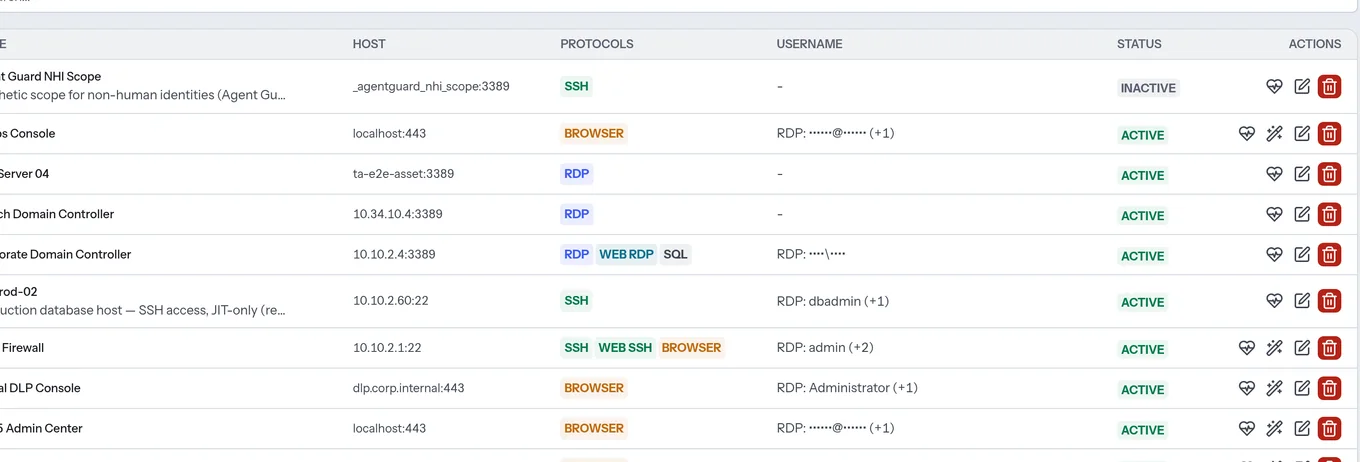The image size is (1360, 462).
Task: Click the STATUS column header
Action: [x=1139, y=44]
